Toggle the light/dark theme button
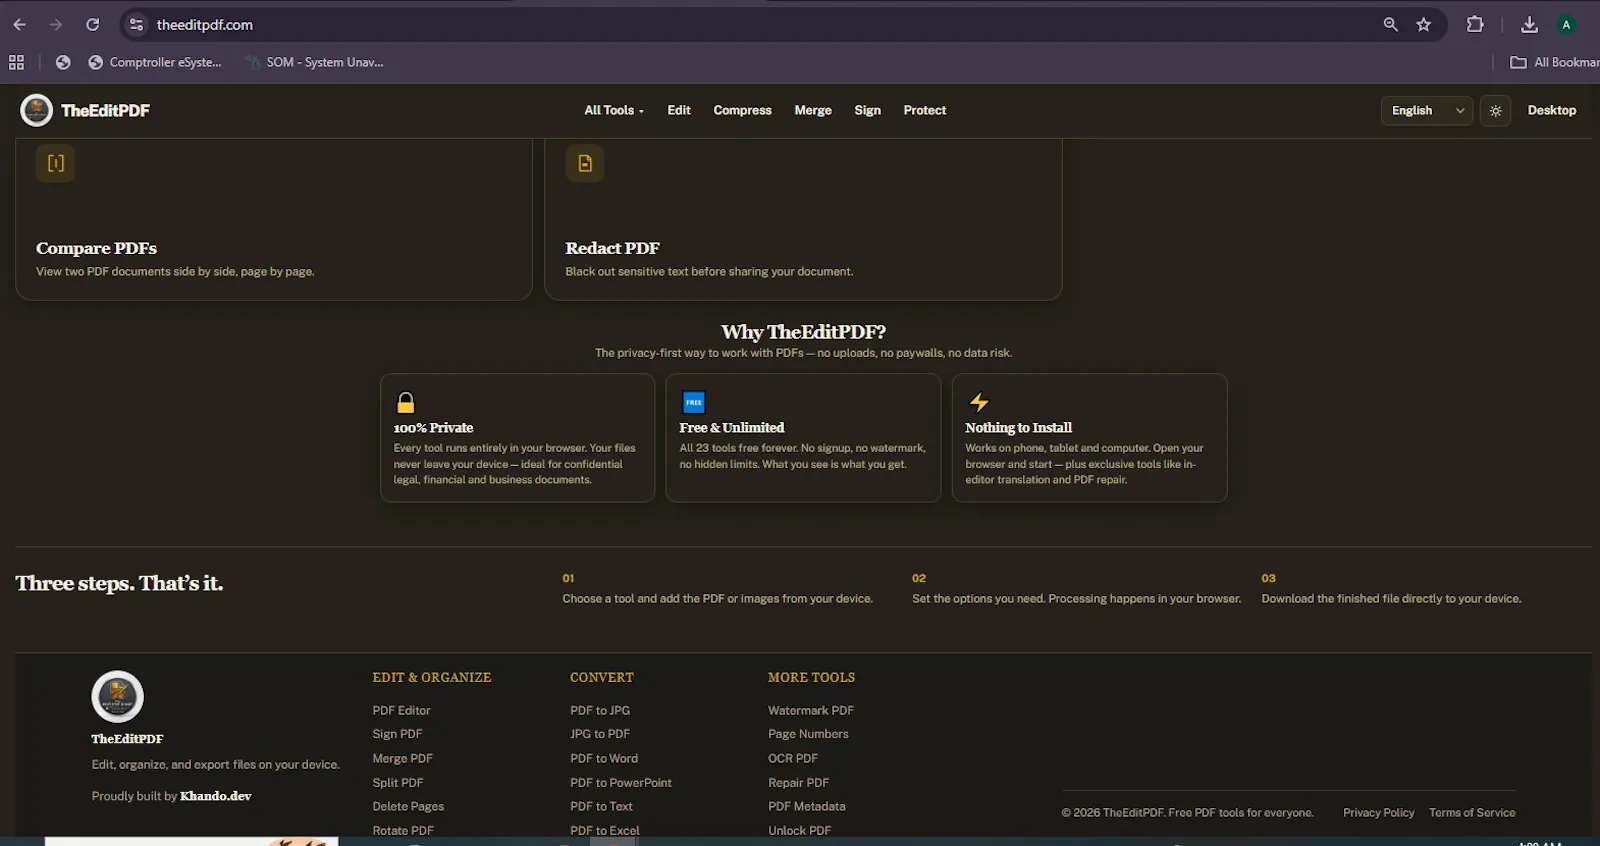Screen dimensions: 1600x846 tap(1495, 111)
